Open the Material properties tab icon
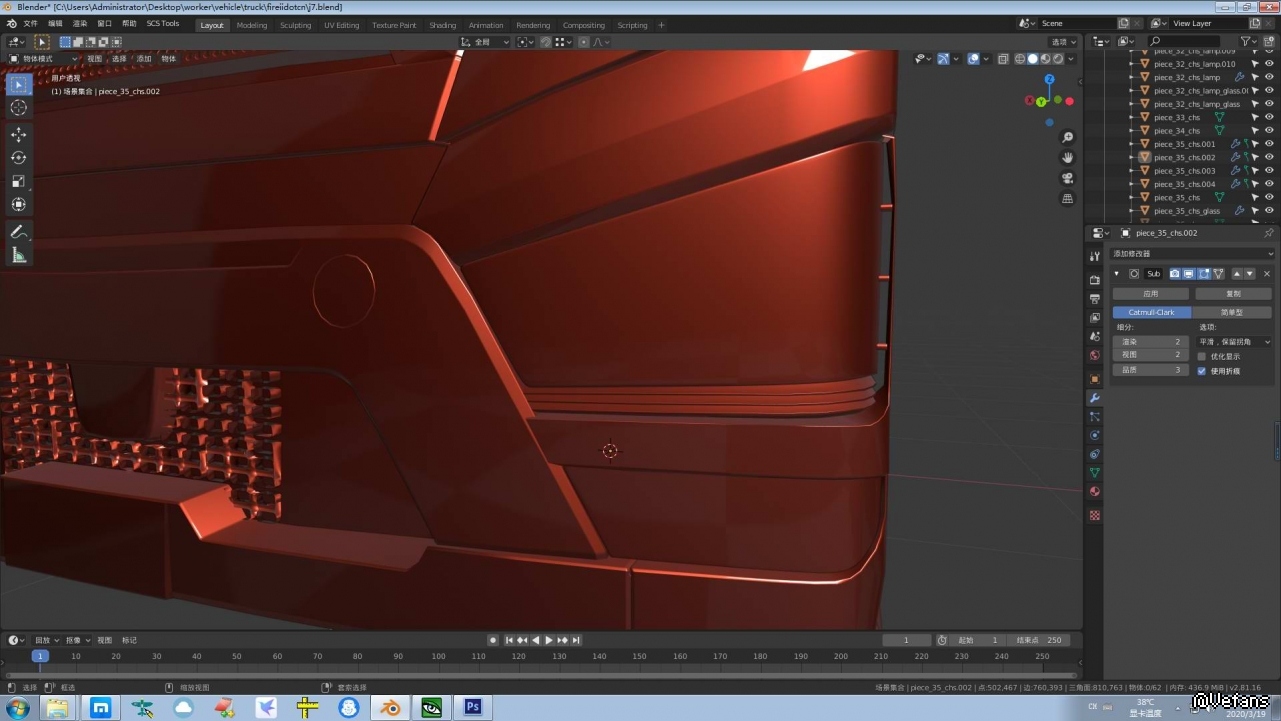This screenshot has width=1281, height=721. (x=1095, y=492)
